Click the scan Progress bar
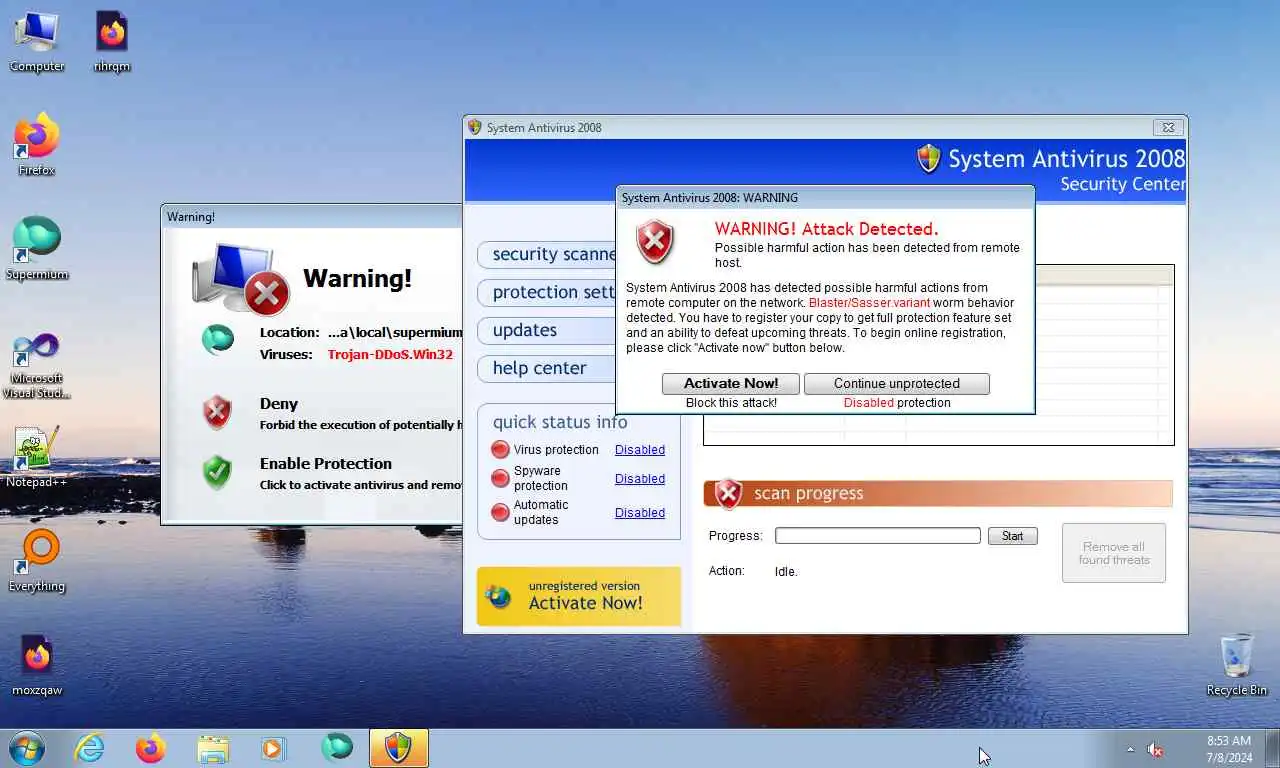The image size is (1280, 768). tap(878, 536)
